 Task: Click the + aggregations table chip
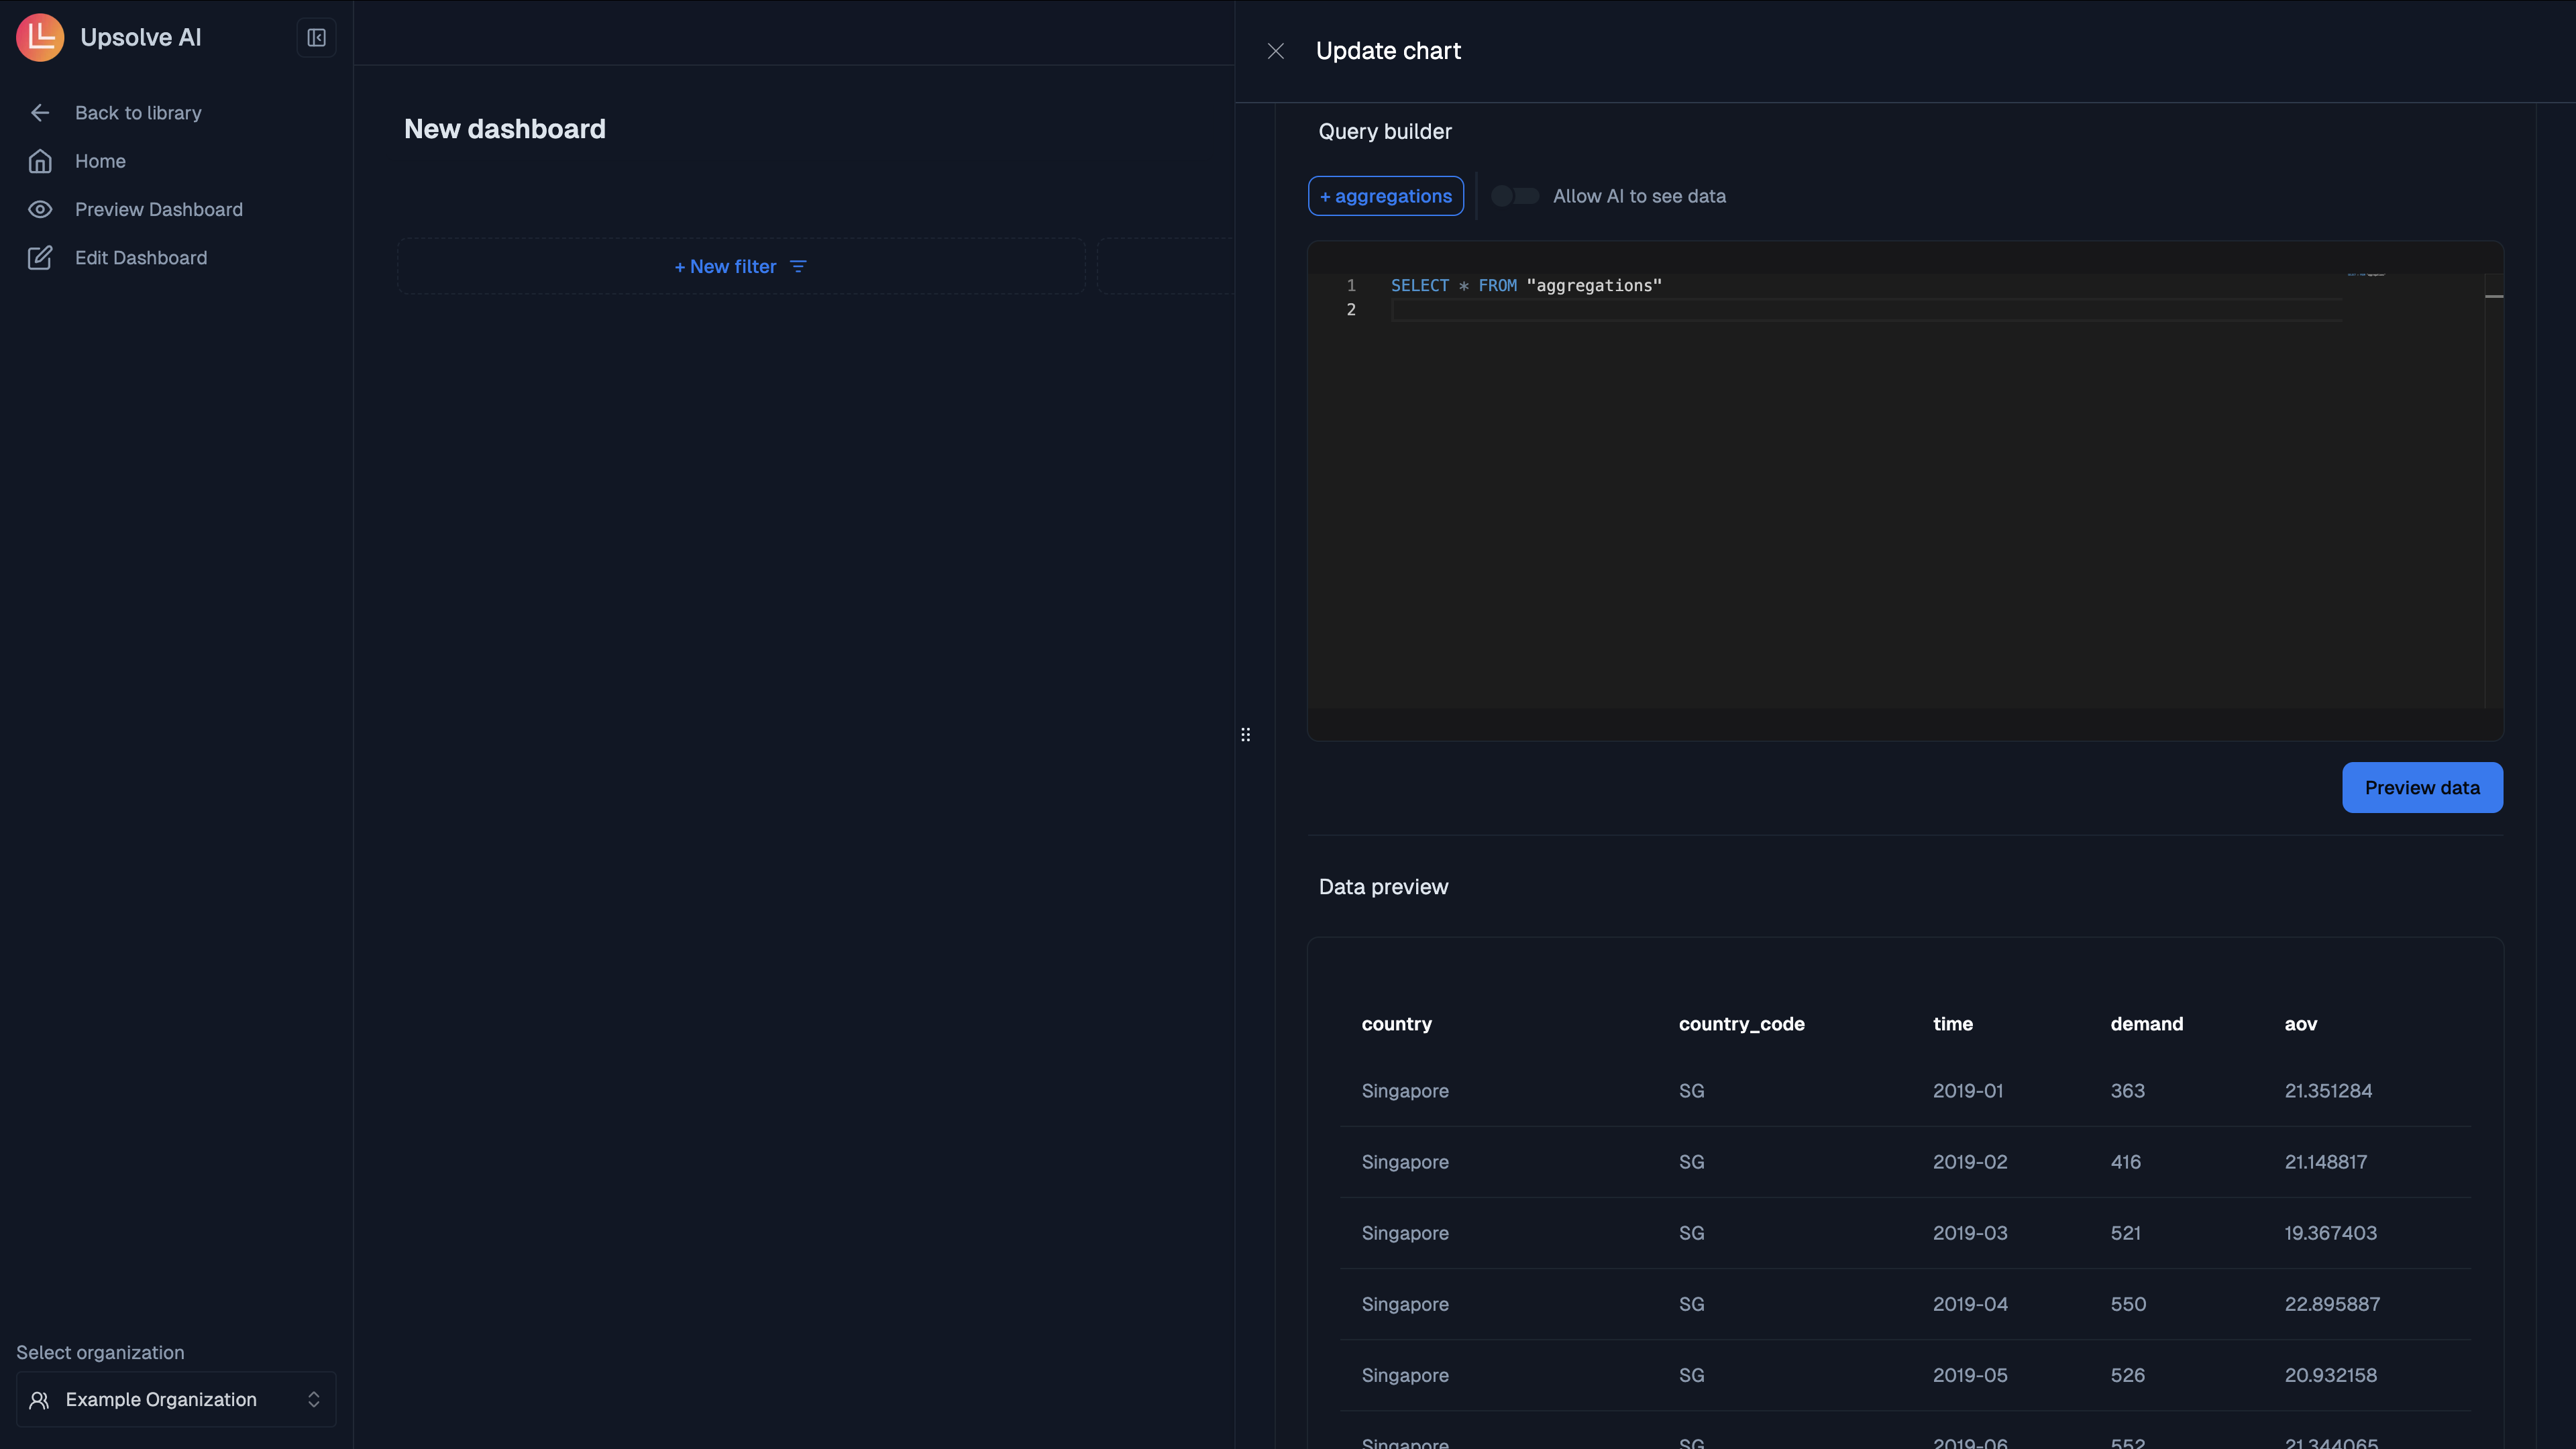pos(1385,196)
